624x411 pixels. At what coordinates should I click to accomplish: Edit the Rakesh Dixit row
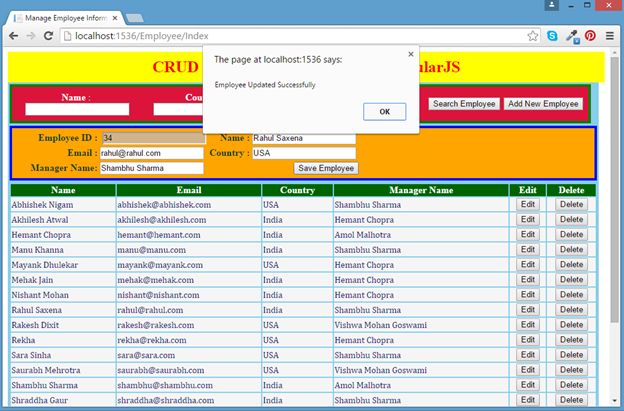(528, 325)
